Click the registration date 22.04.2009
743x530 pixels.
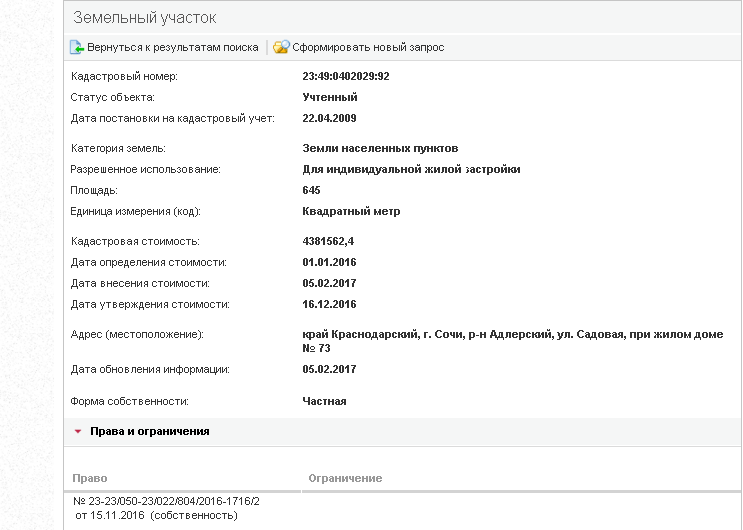click(329, 118)
